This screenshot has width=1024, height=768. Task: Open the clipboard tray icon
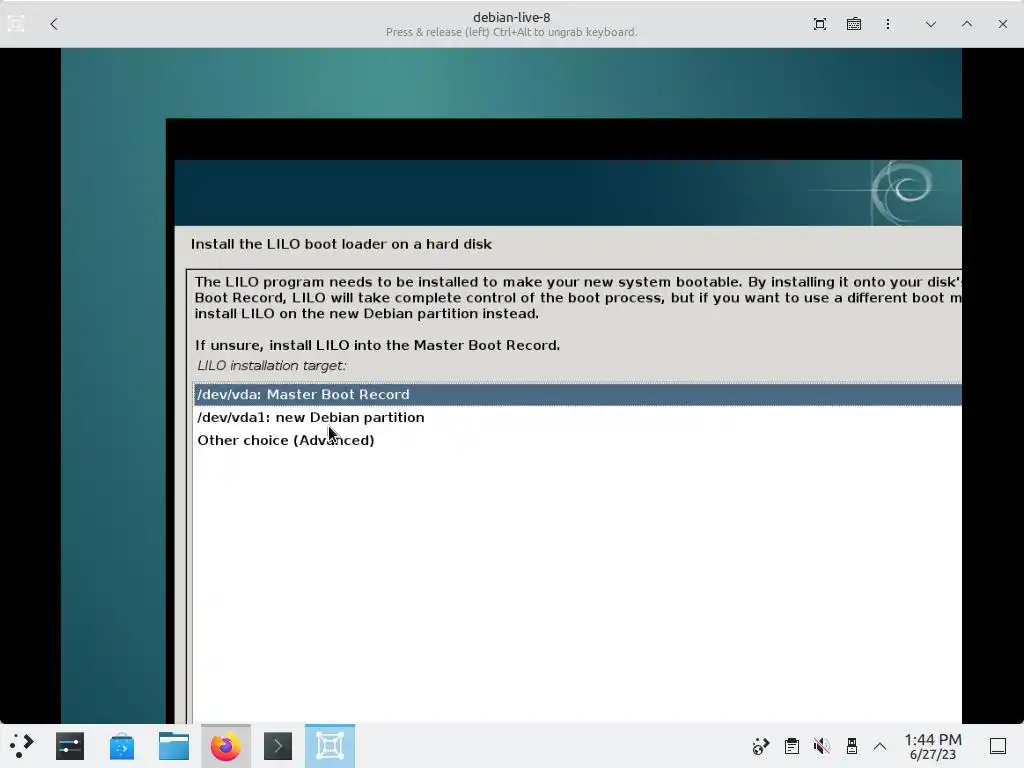tap(792, 746)
